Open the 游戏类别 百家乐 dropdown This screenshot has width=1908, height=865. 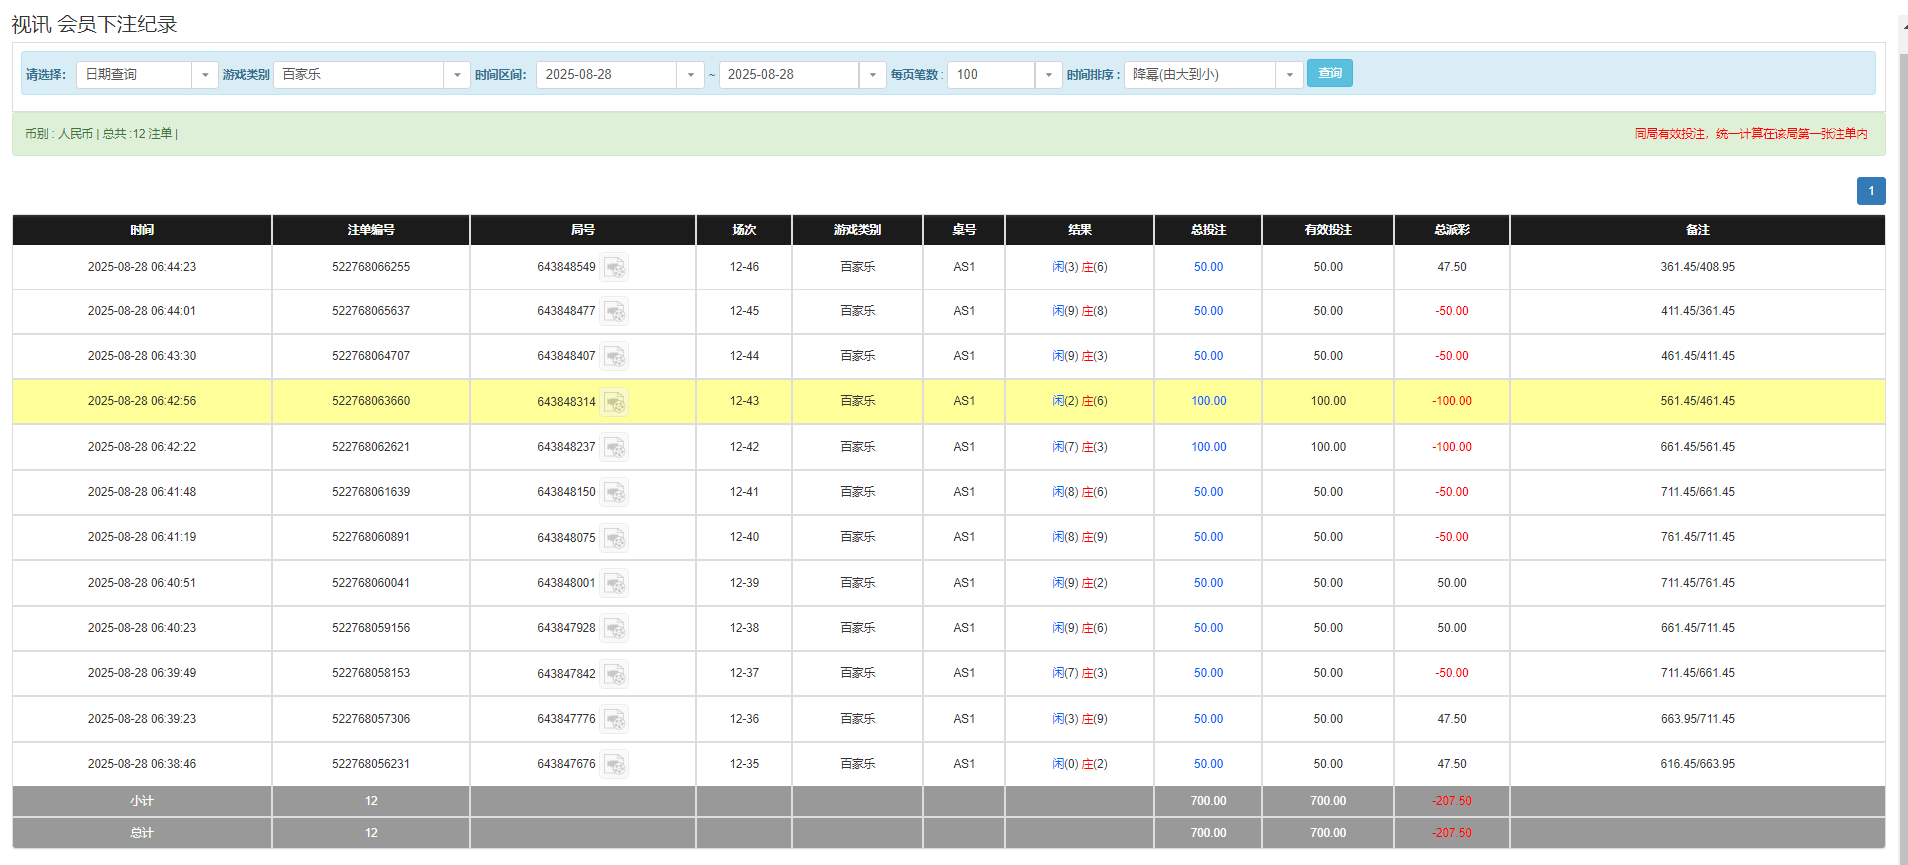(x=456, y=75)
